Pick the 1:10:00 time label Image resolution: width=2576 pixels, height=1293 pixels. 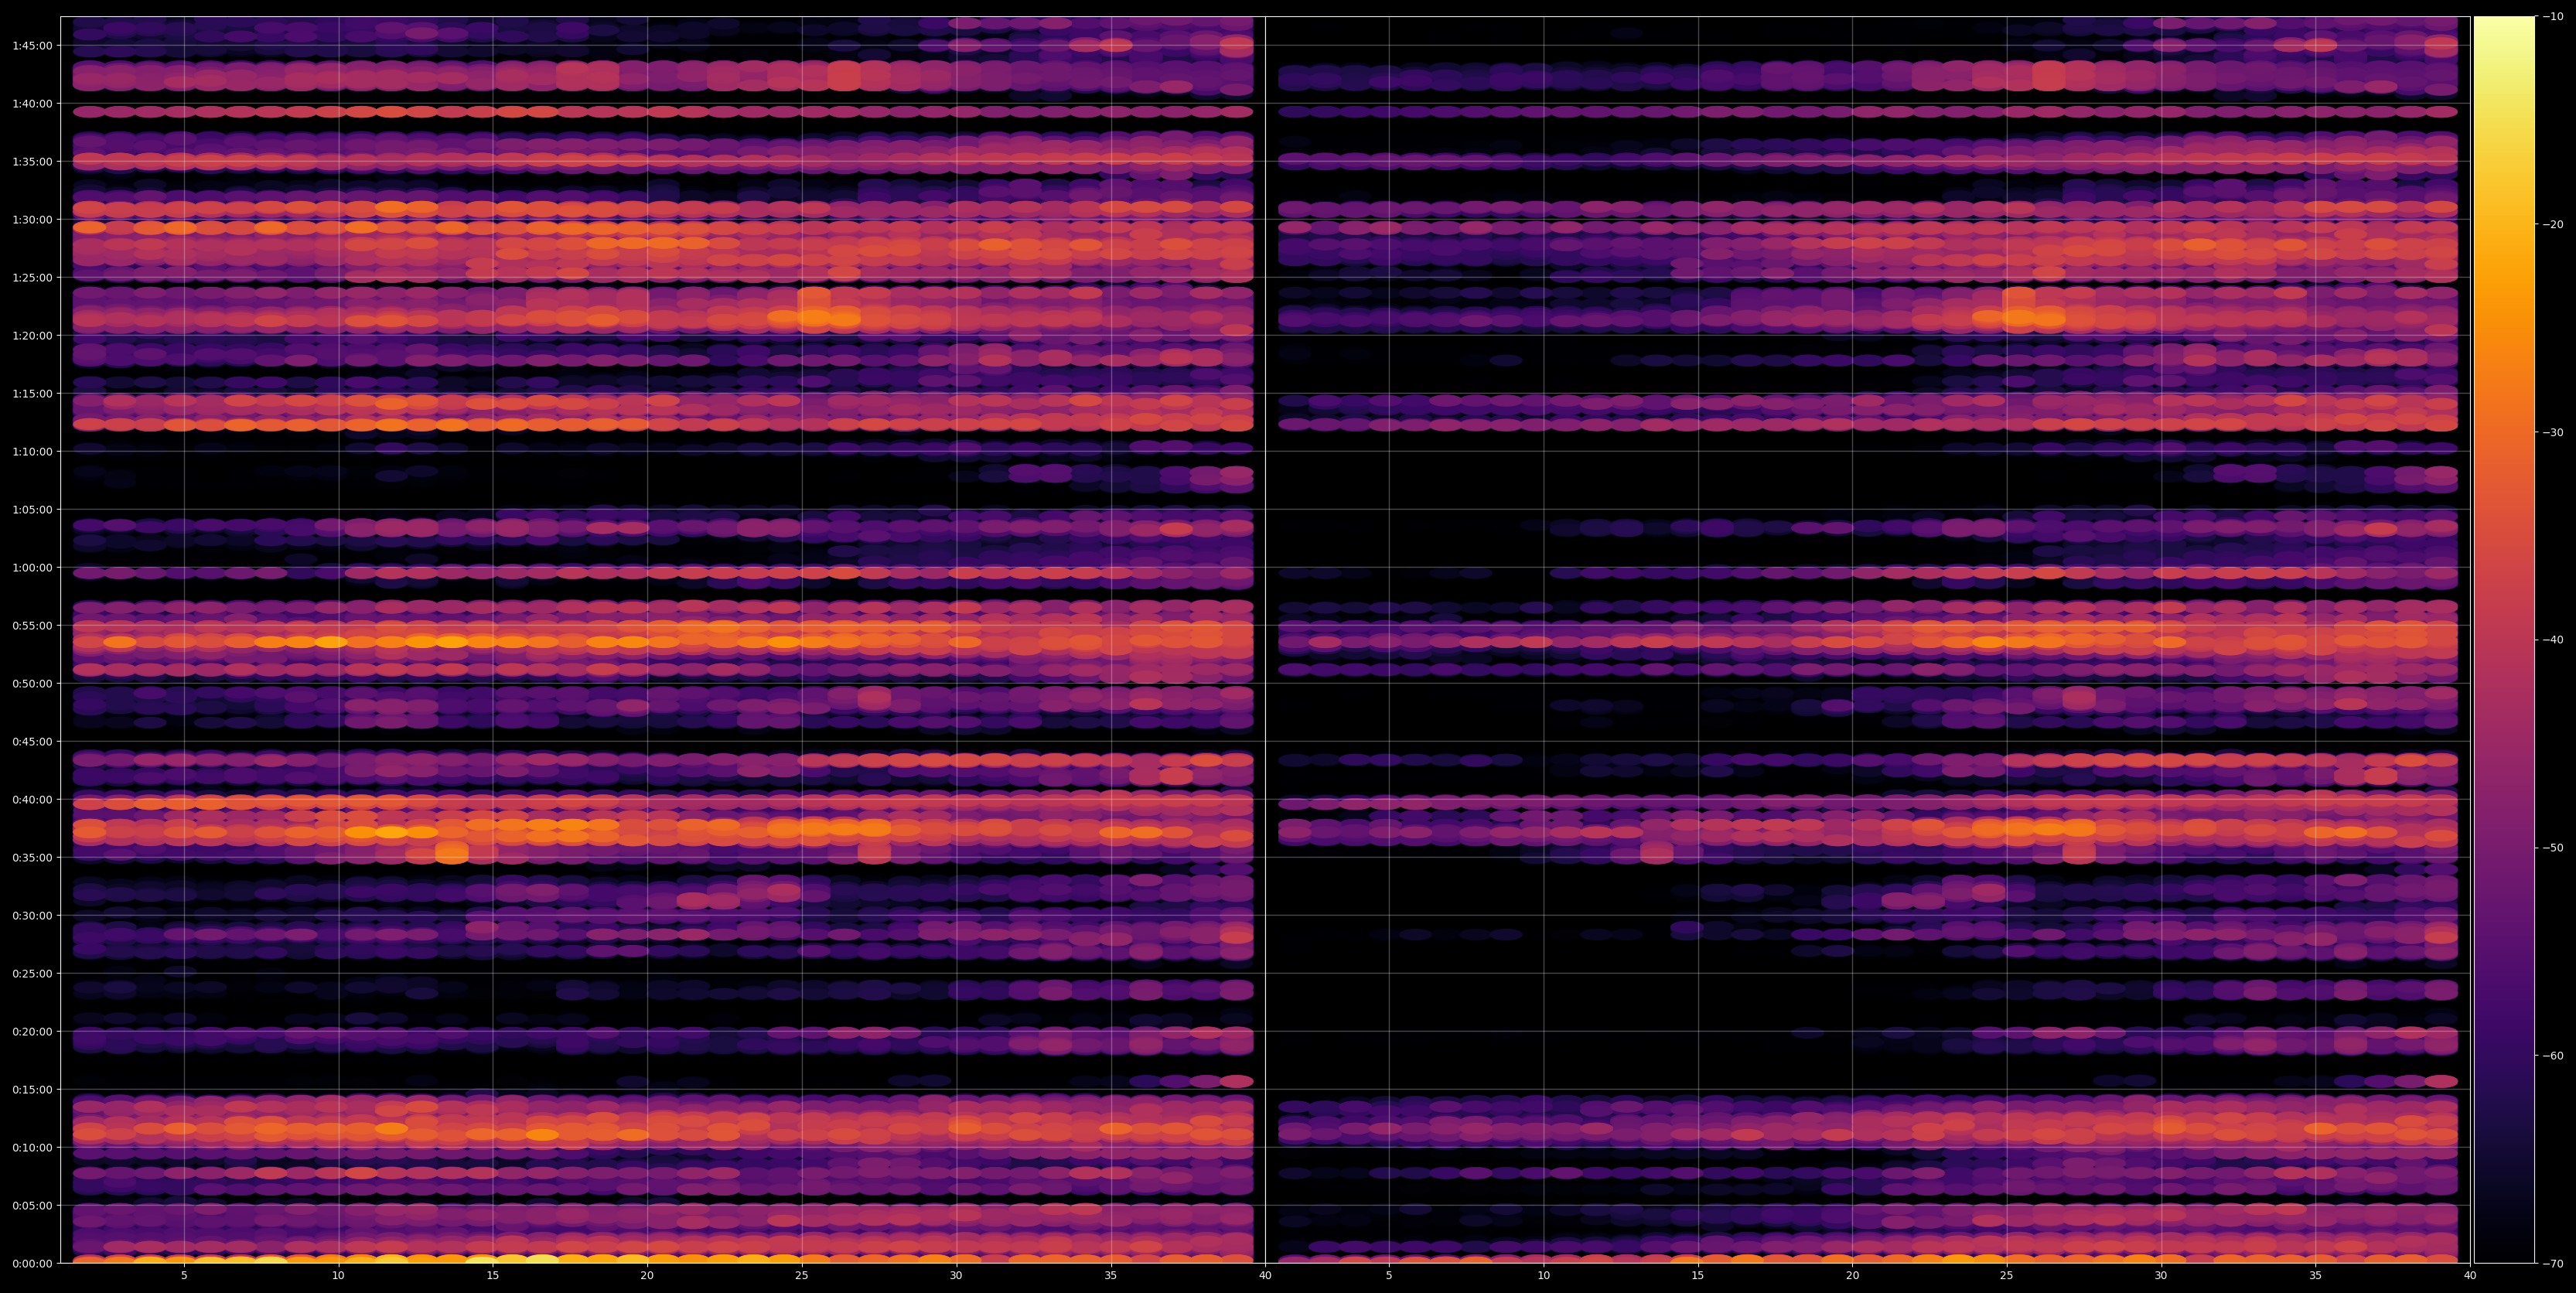pos(33,451)
